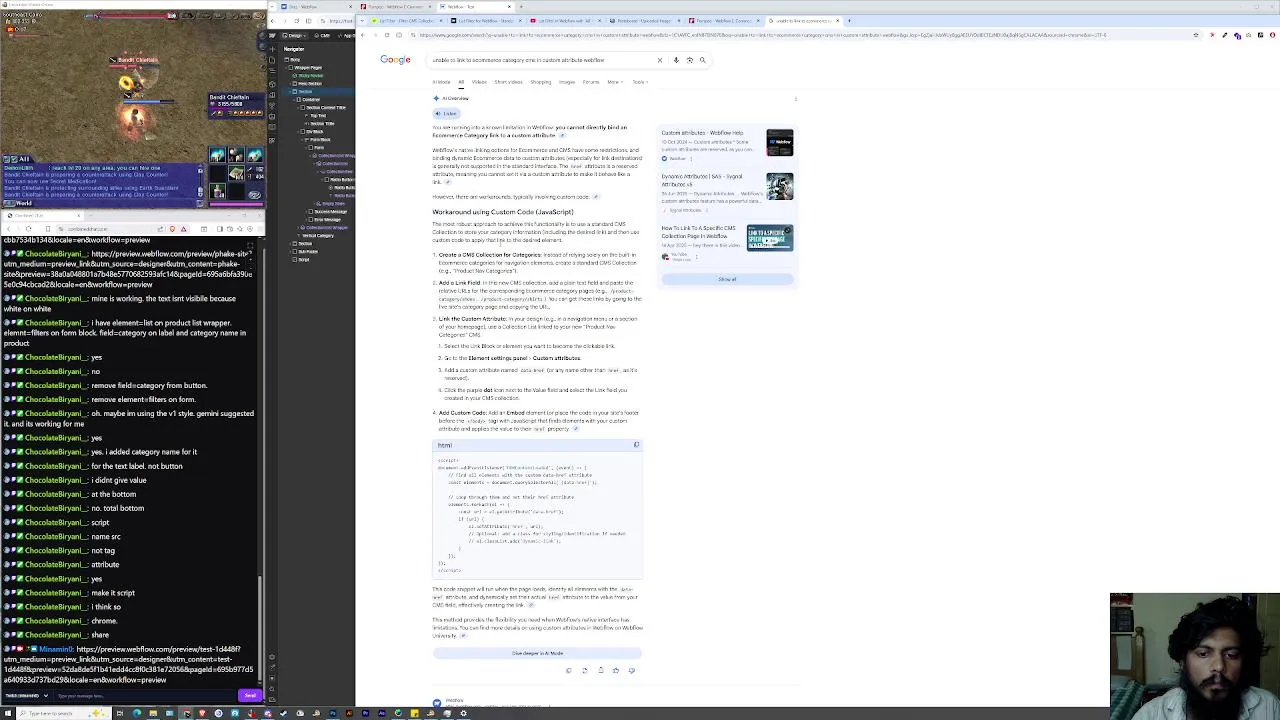
Task: Switch to AI Mode tab
Action: tap(441, 82)
